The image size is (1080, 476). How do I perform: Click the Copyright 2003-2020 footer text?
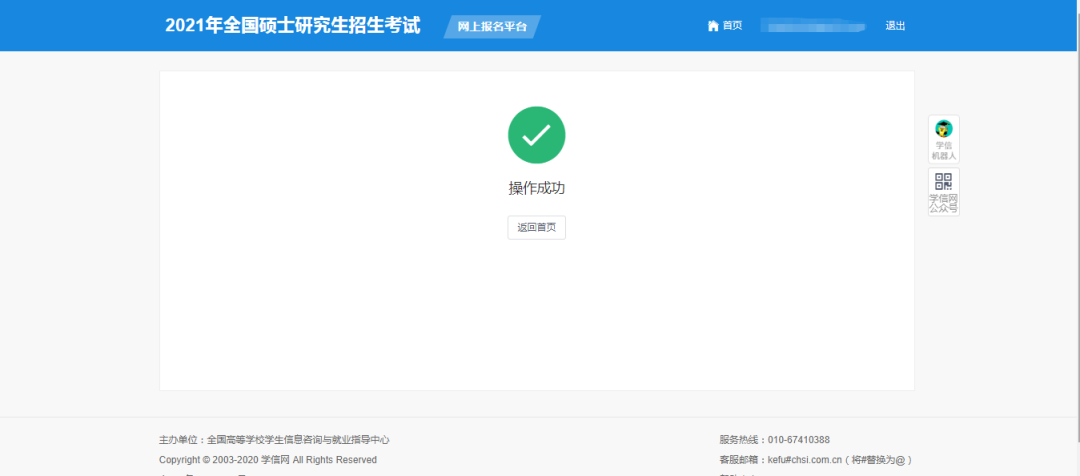tap(209, 460)
